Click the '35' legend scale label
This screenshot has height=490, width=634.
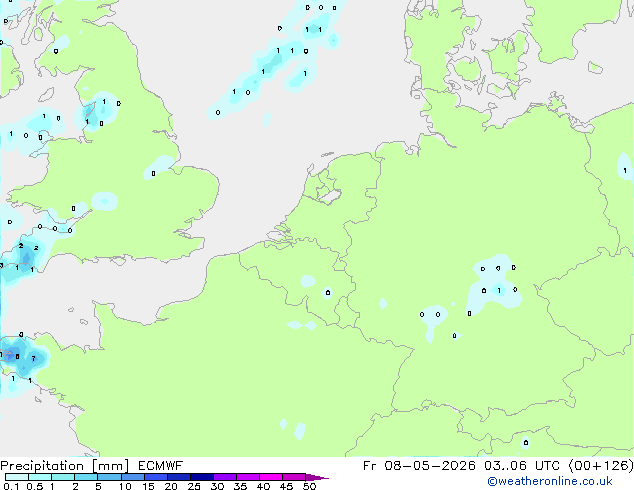coord(240,486)
